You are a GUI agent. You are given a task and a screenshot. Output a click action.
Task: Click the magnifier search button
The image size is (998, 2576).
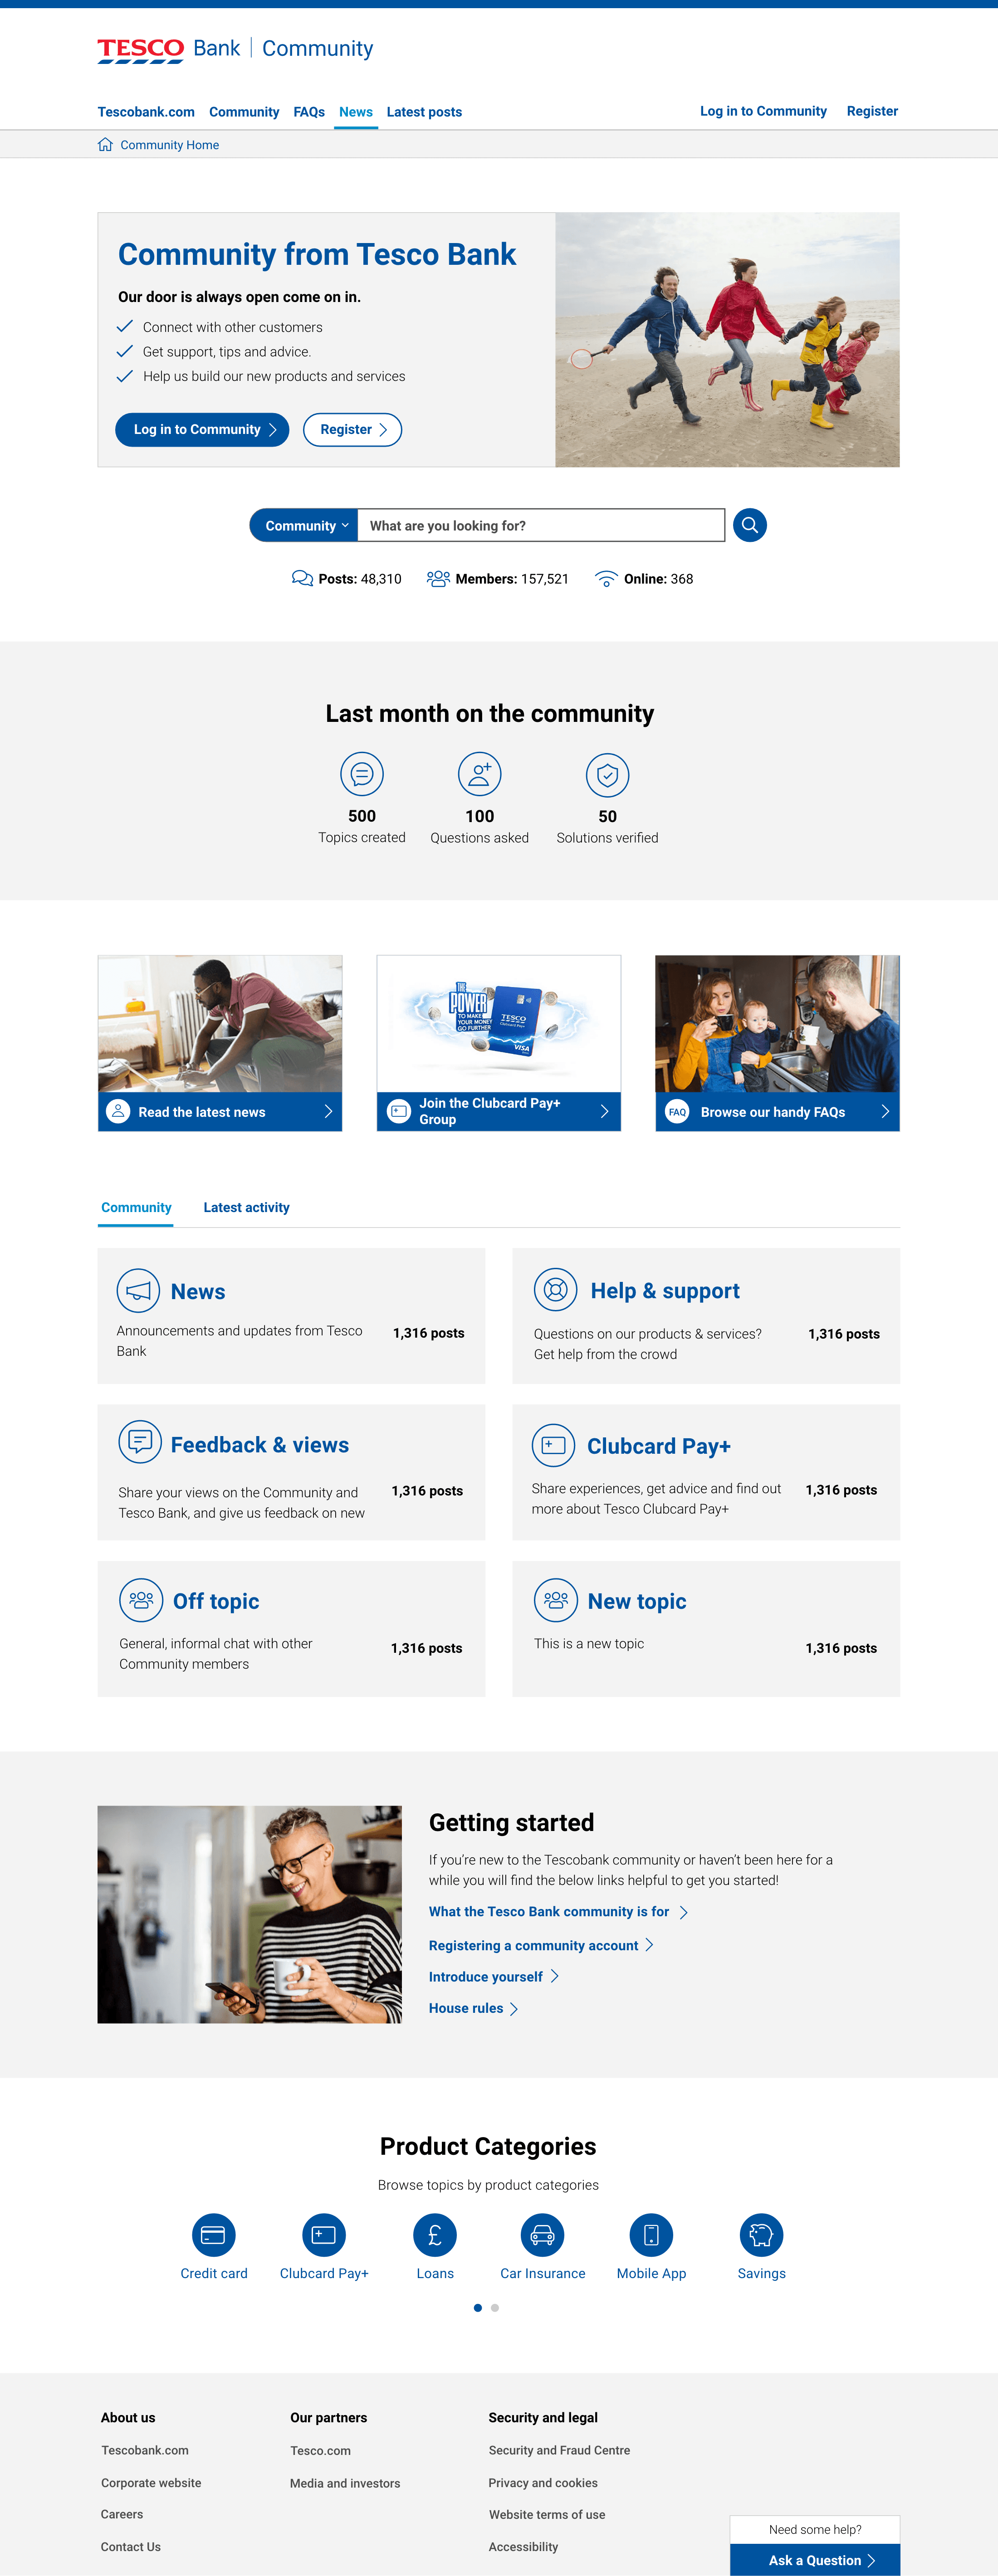coord(749,525)
